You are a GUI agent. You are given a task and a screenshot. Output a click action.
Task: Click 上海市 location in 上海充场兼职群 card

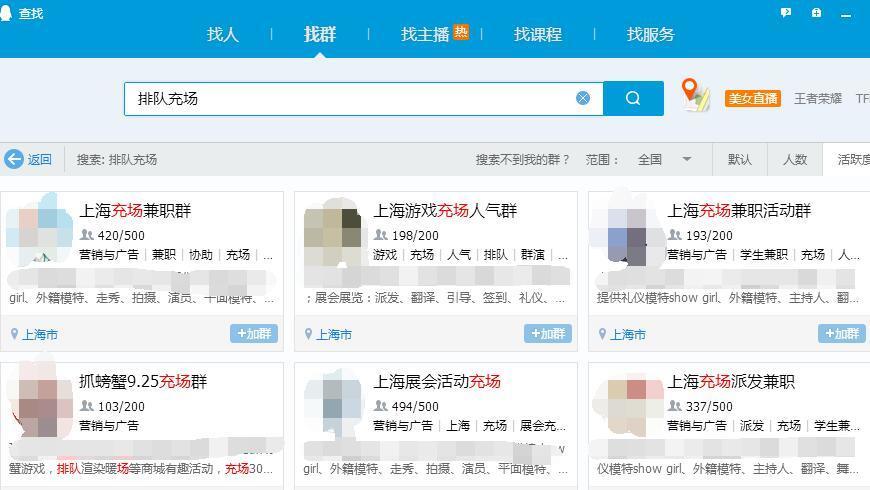coord(40,335)
